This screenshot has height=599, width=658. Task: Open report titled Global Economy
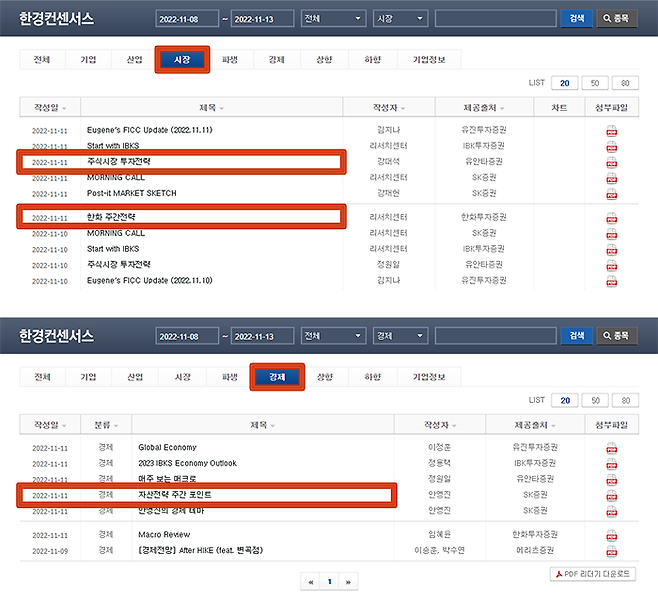tap(167, 447)
